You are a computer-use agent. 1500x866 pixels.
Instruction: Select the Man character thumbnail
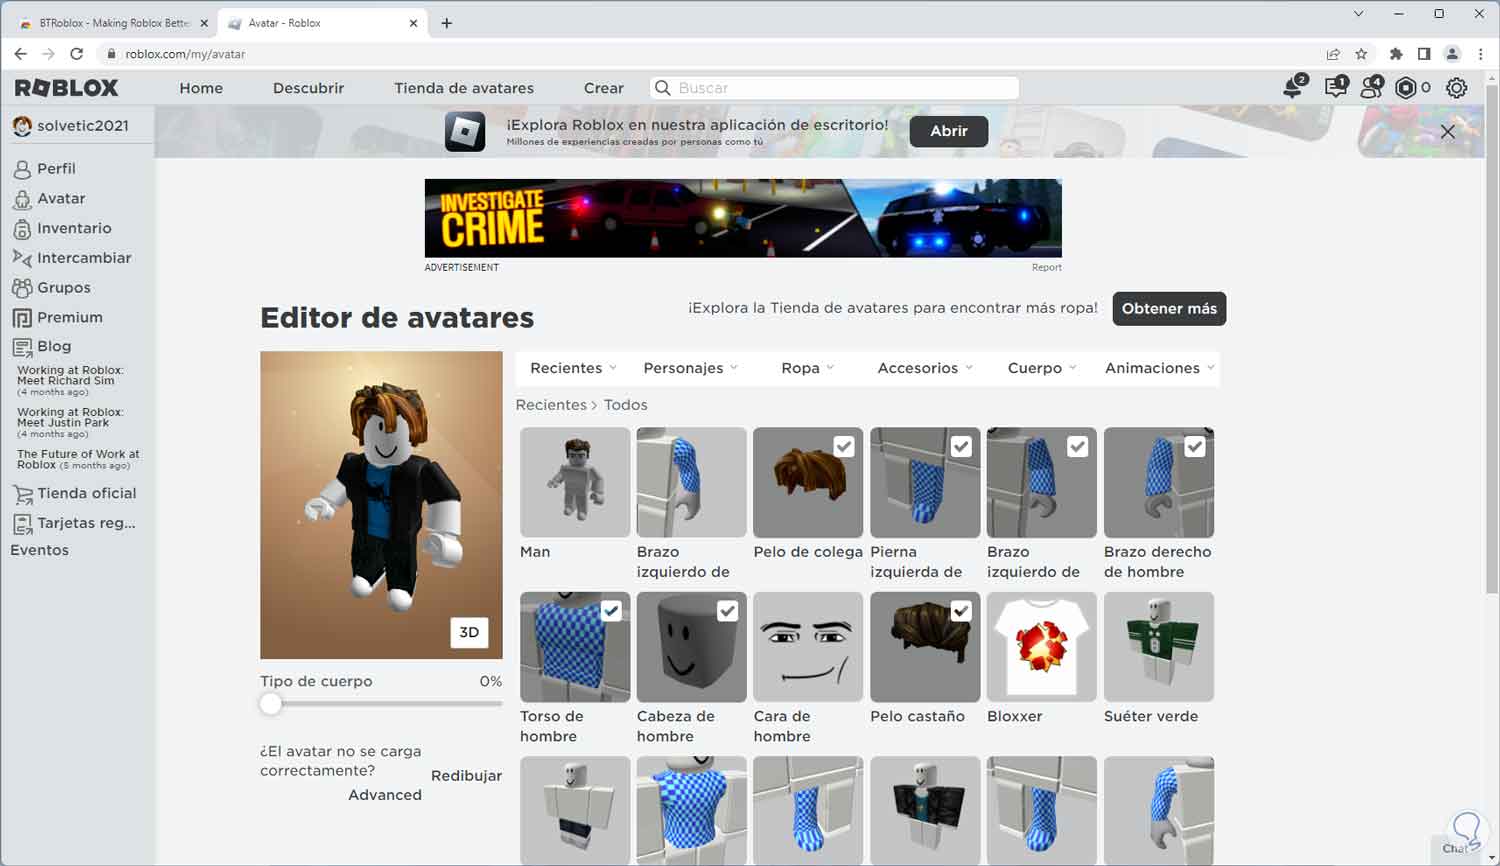click(x=575, y=482)
